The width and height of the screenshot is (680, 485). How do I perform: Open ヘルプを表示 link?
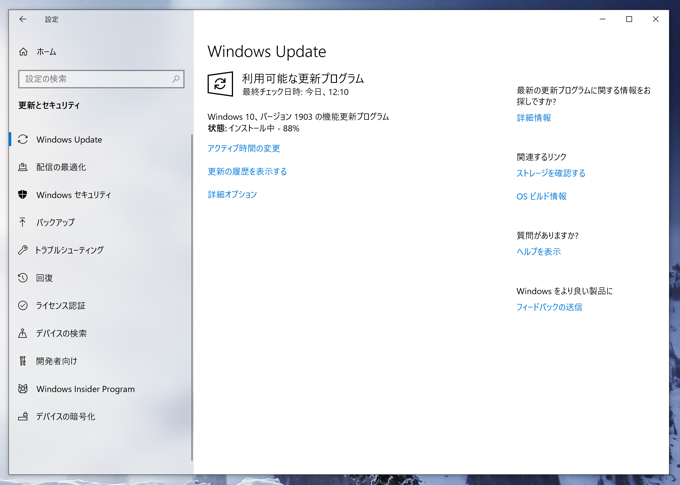[x=538, y=252]
